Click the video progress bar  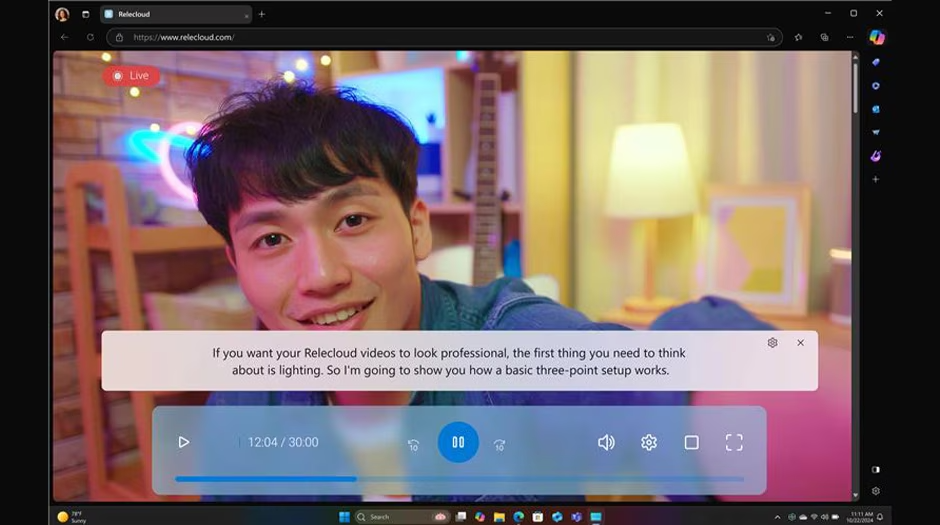[459, 479]
